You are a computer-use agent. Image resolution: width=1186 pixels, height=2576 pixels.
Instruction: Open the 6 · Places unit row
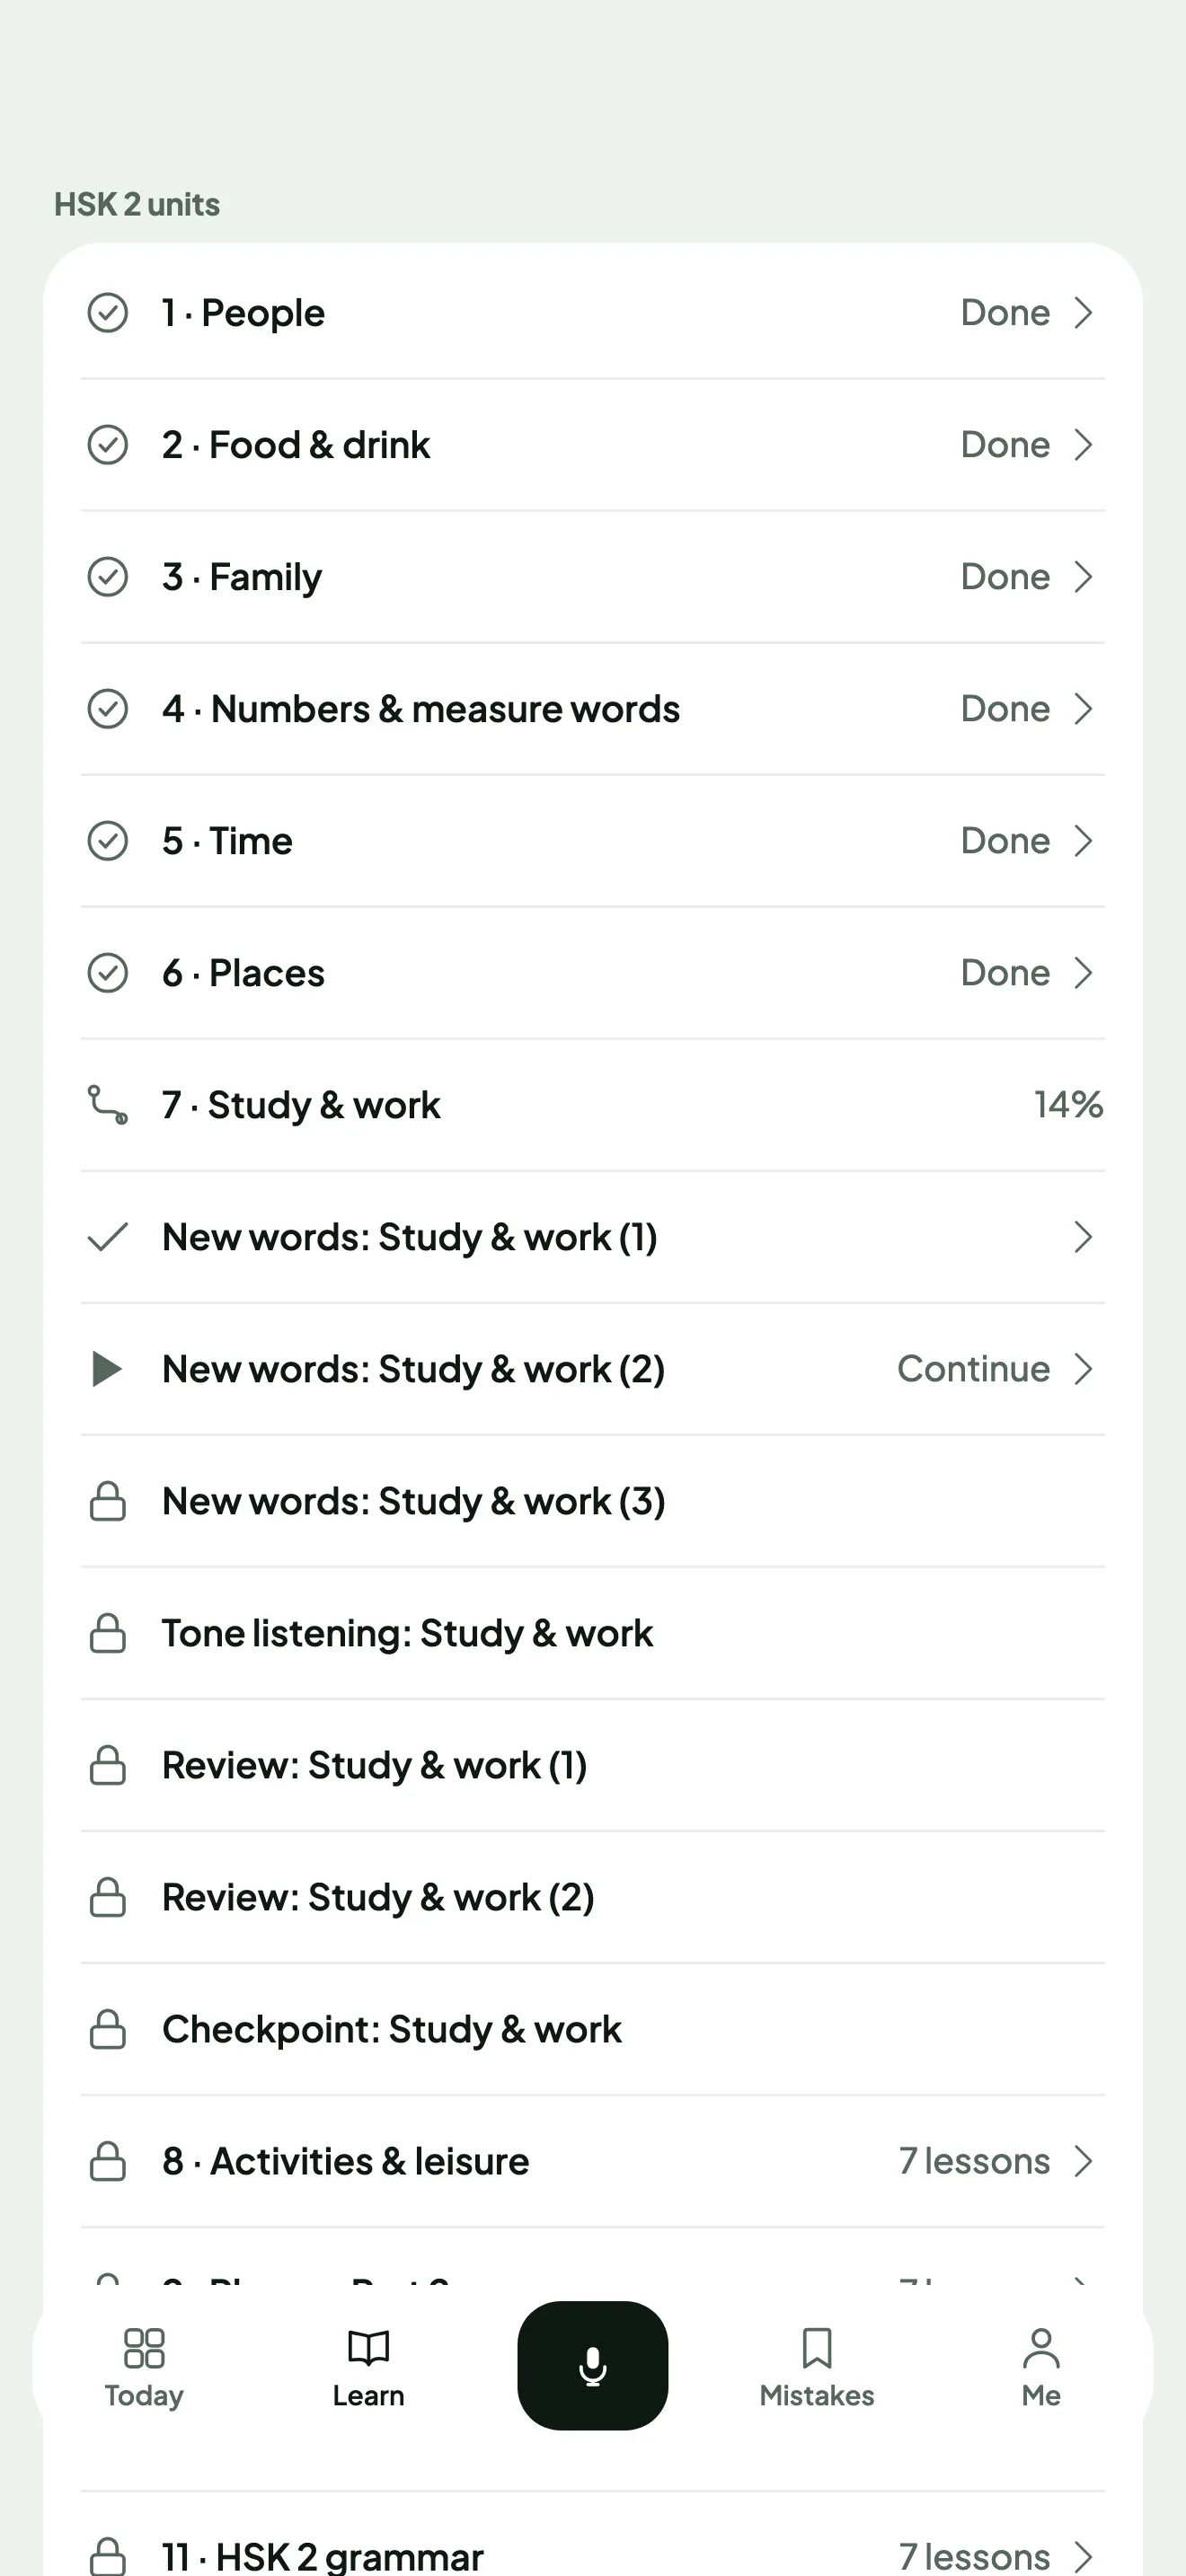(593, 973)
